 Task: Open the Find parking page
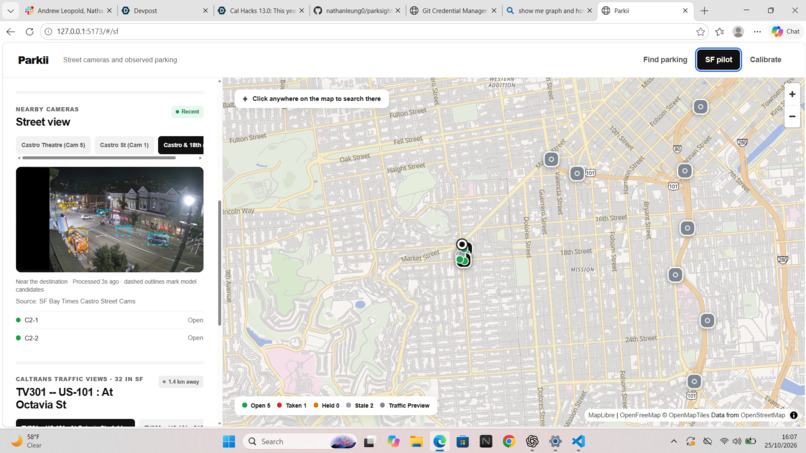[665, 60]
